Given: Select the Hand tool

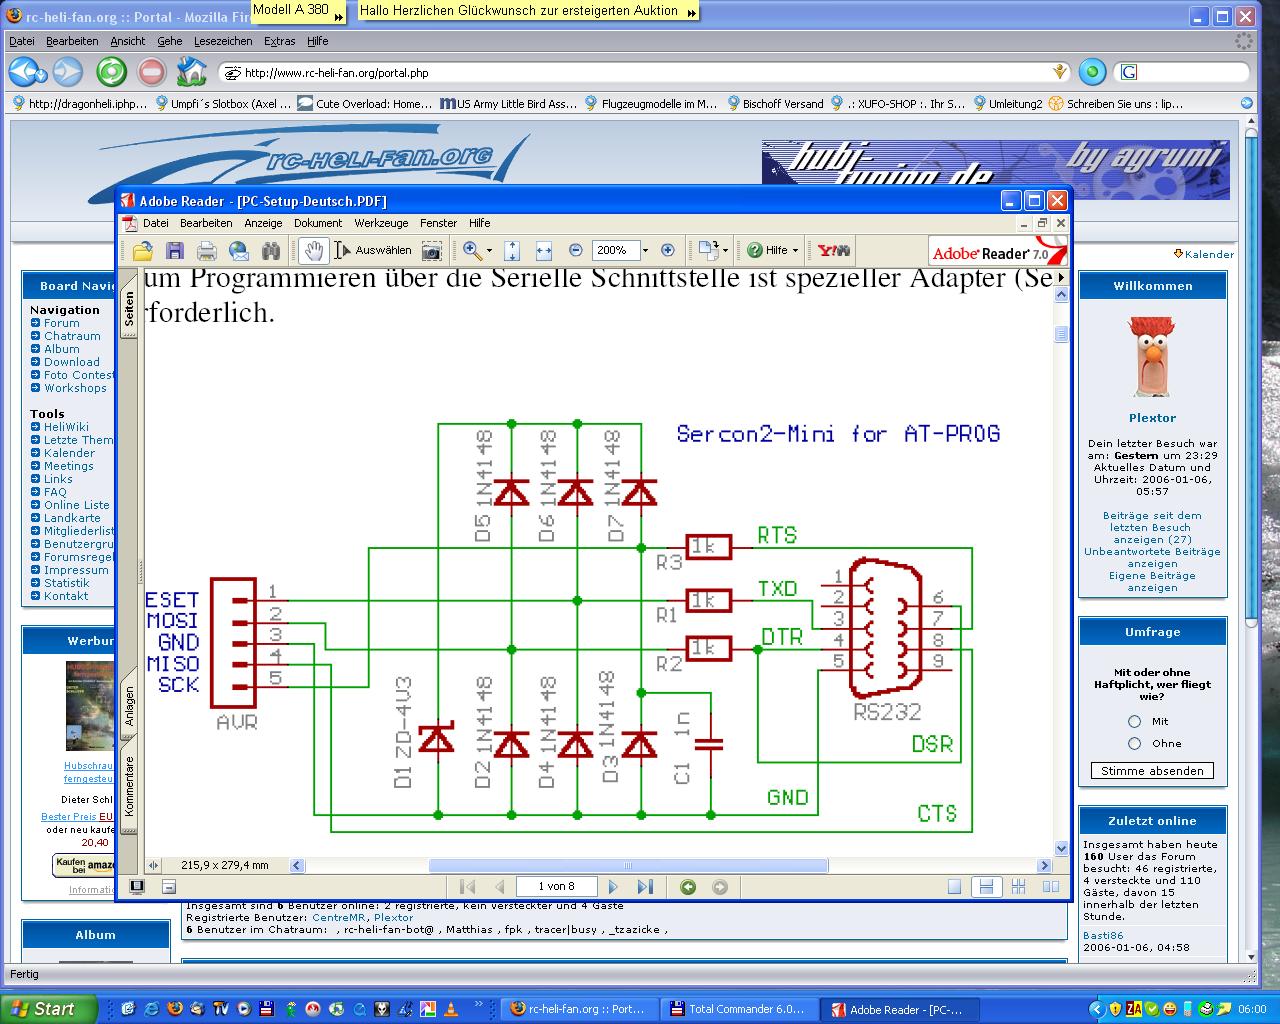Looking at the screenshot, I should [314, 250].
